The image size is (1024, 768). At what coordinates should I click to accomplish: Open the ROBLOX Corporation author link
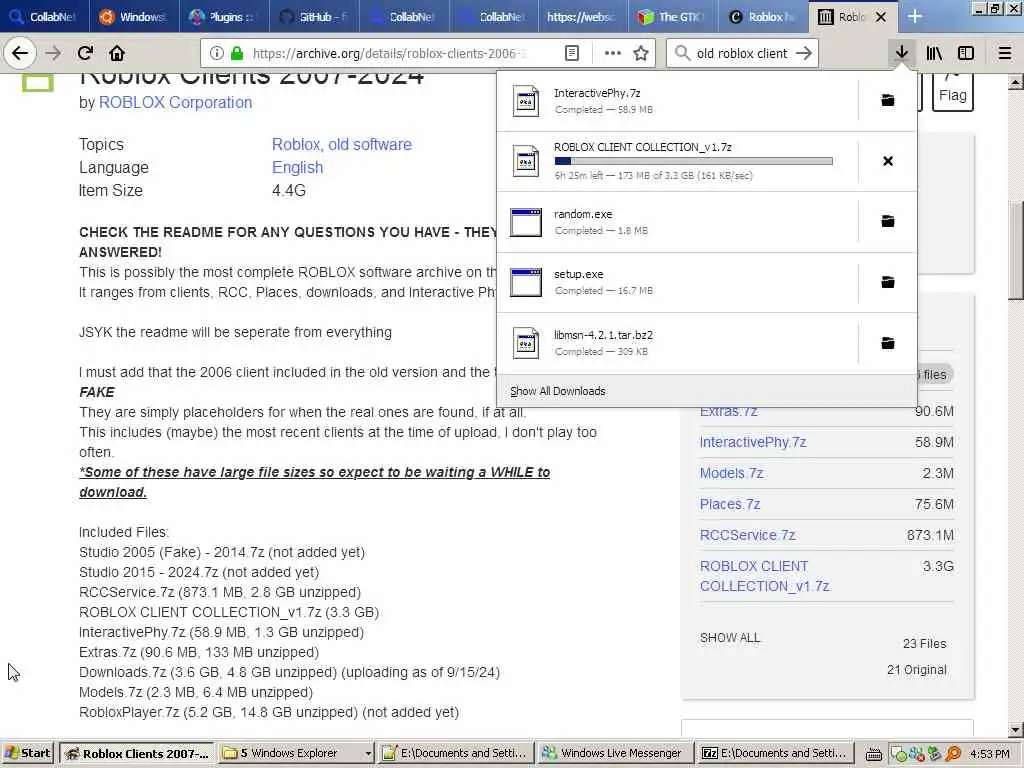tap(175, 103)
